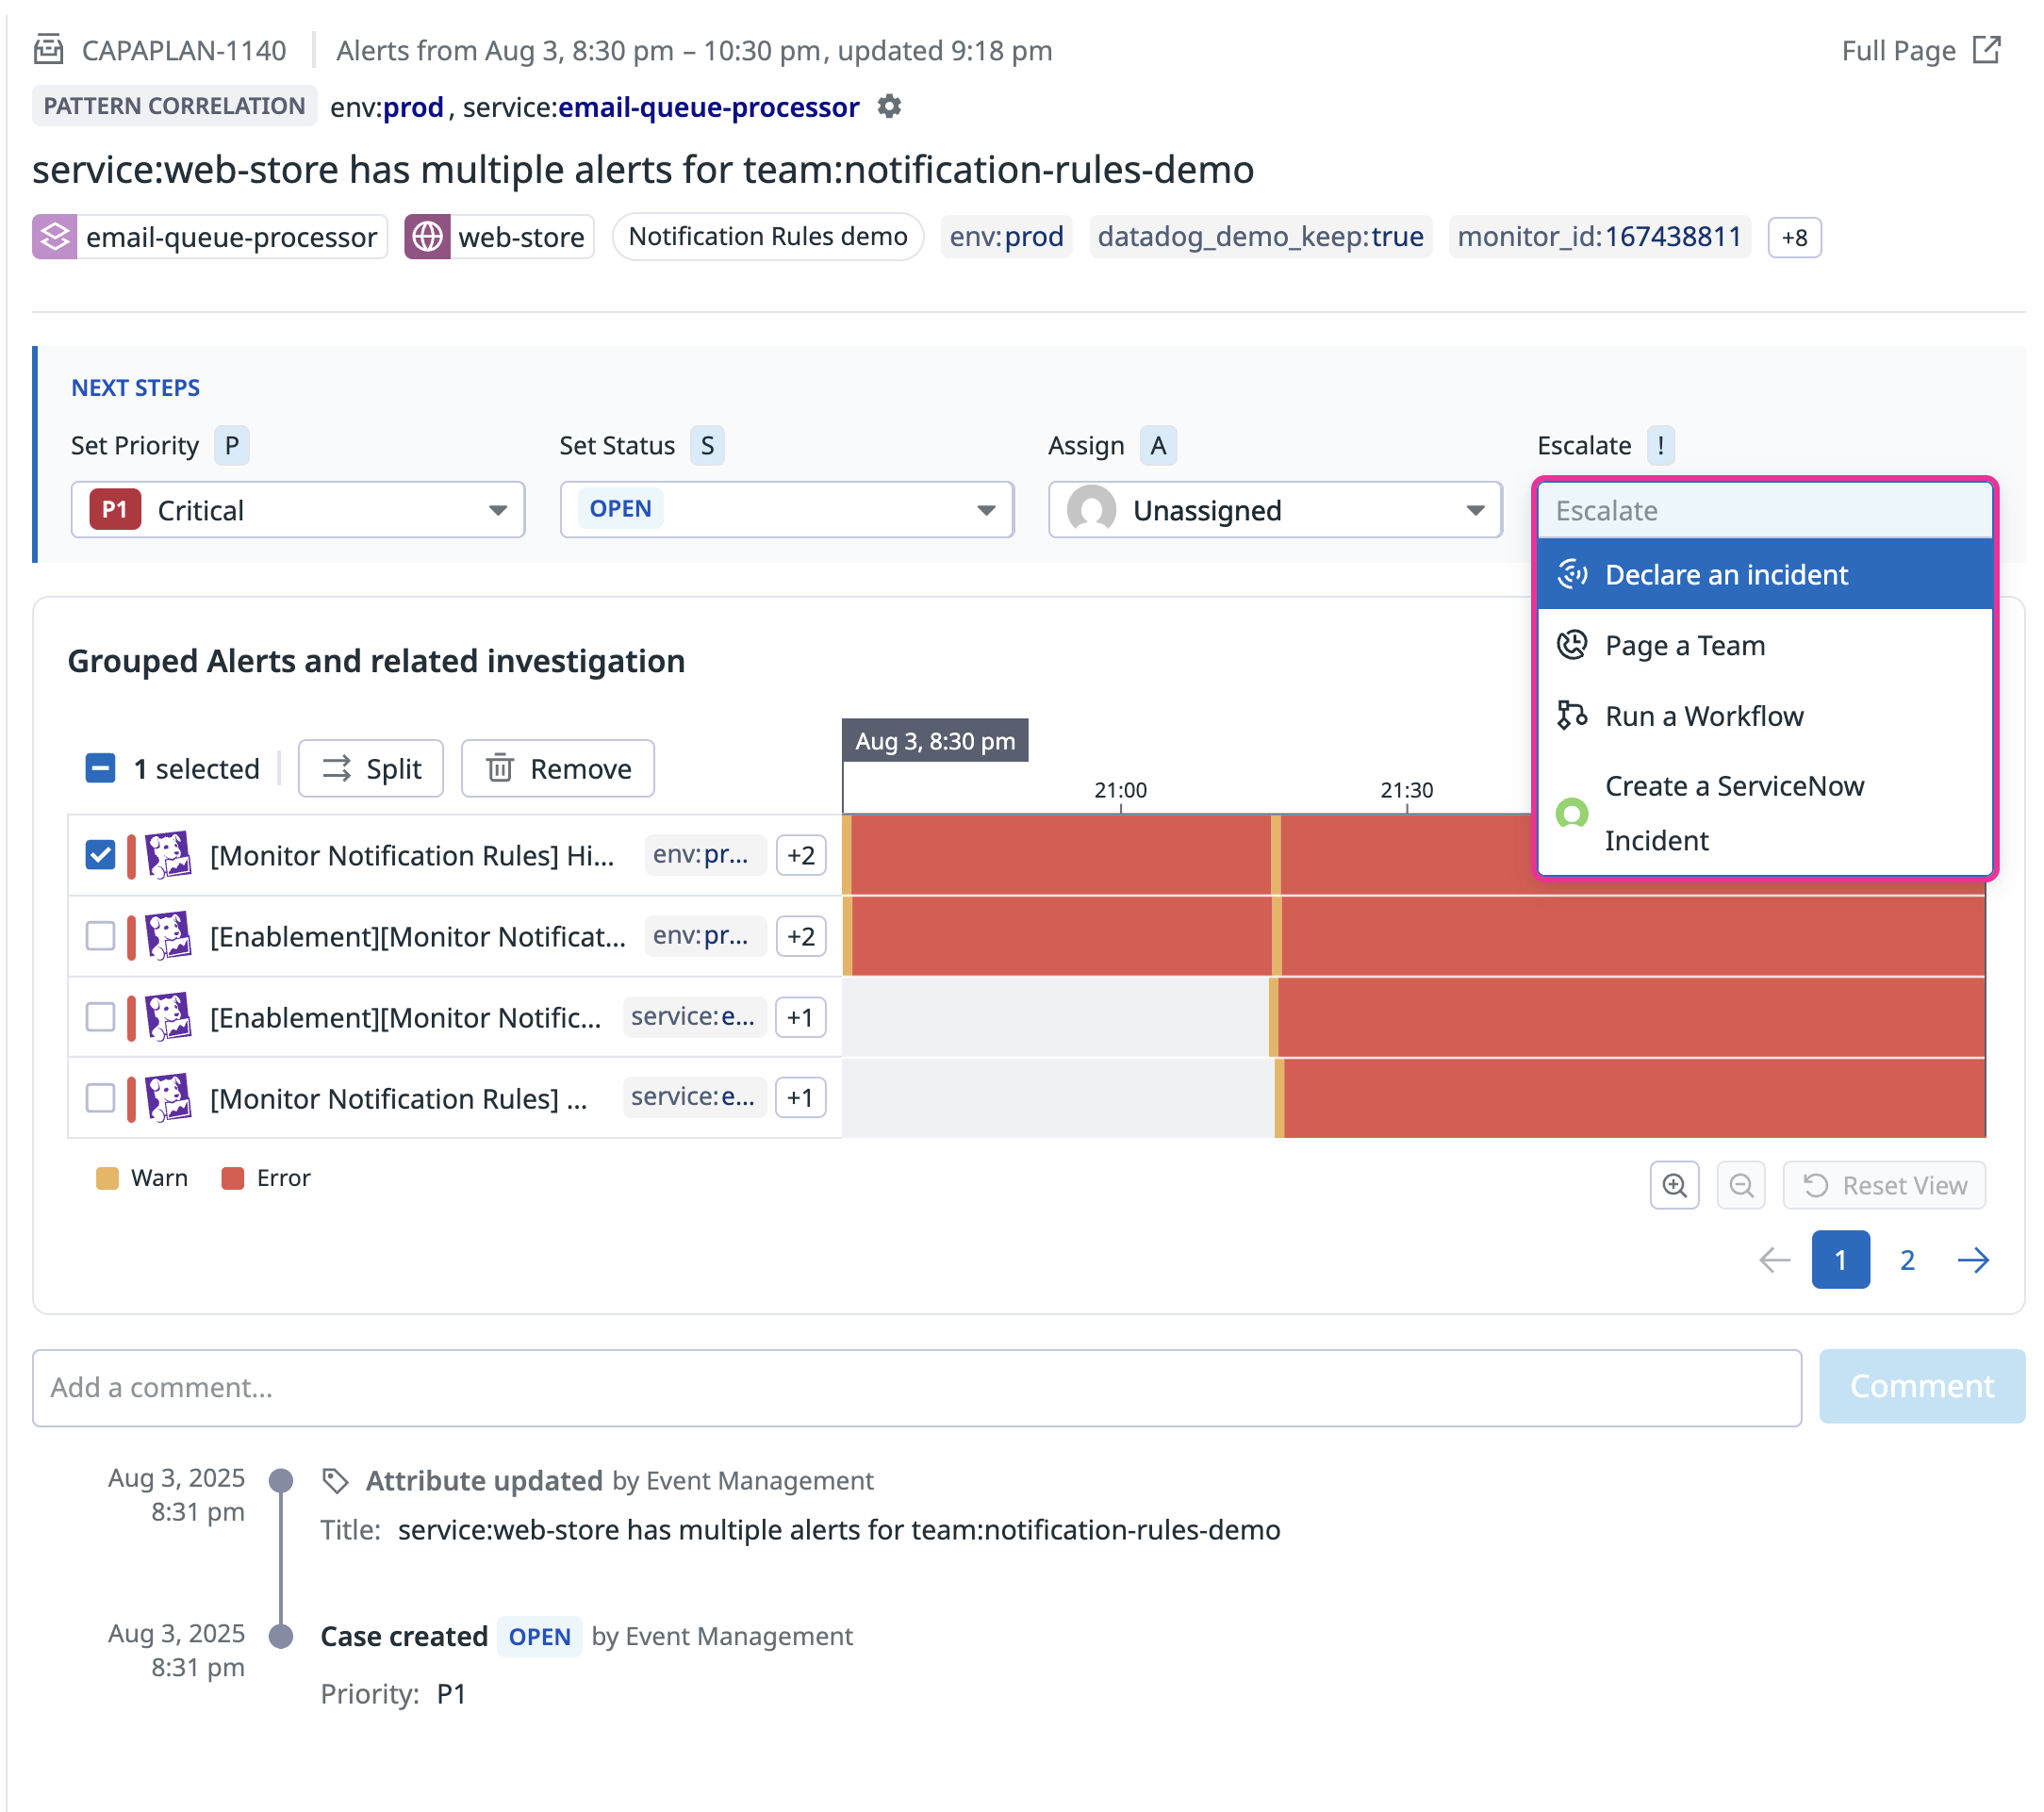This screenshot has width=2044, height=1812.
Task: Click the Escalate search field
Action: point(1765,511)
